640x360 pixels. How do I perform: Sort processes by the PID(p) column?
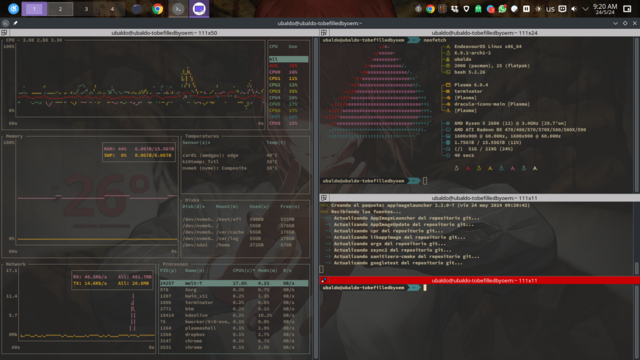pos(168,270)
